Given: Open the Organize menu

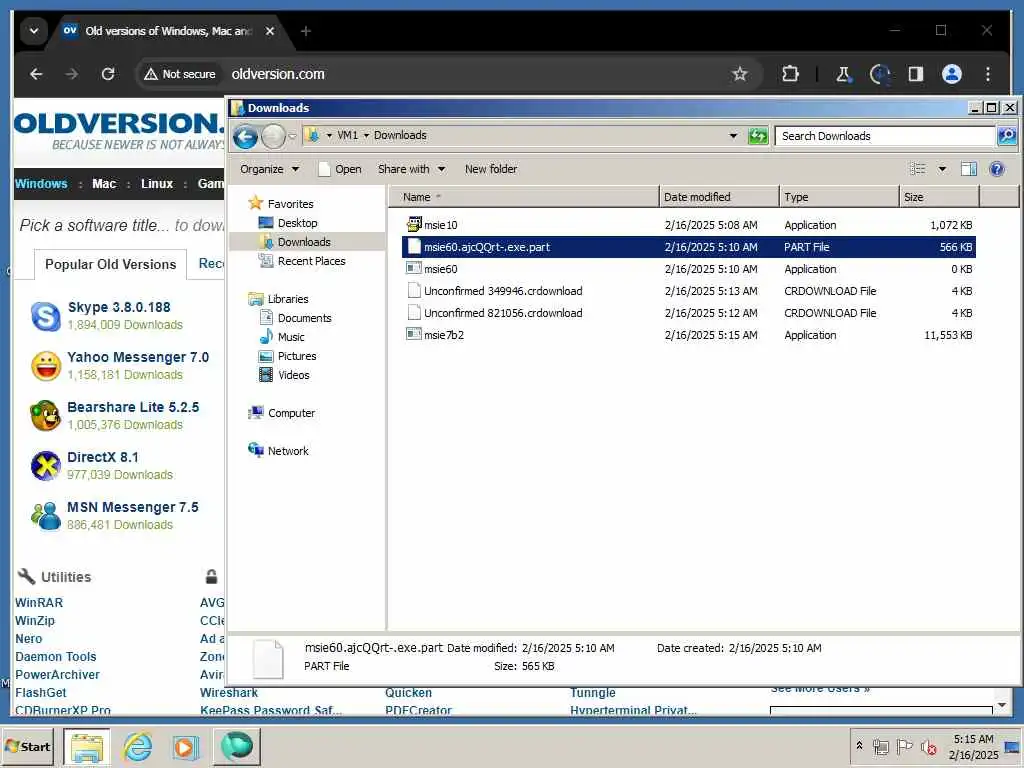Looking at the screenshot, I should [x=269, y=169].
